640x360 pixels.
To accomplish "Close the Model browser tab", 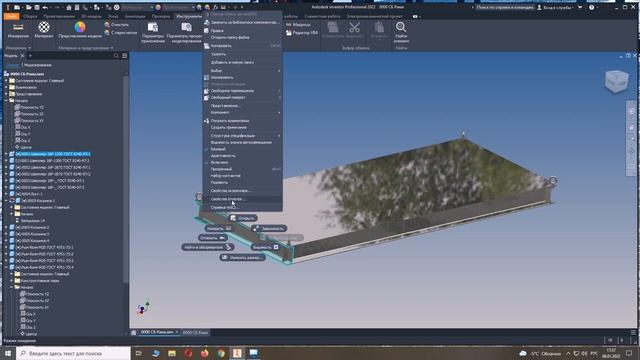I will click(22, 56).
